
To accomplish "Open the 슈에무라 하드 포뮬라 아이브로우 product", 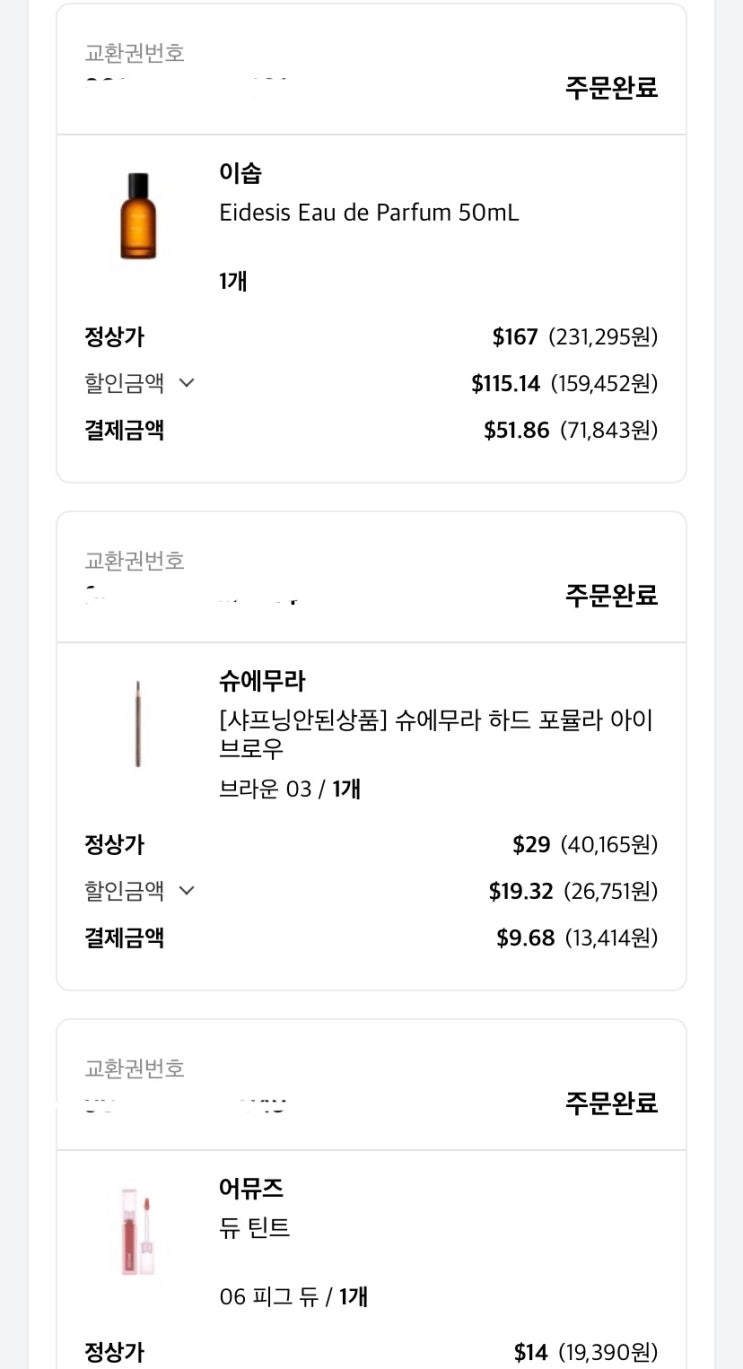I will point(435,734).
